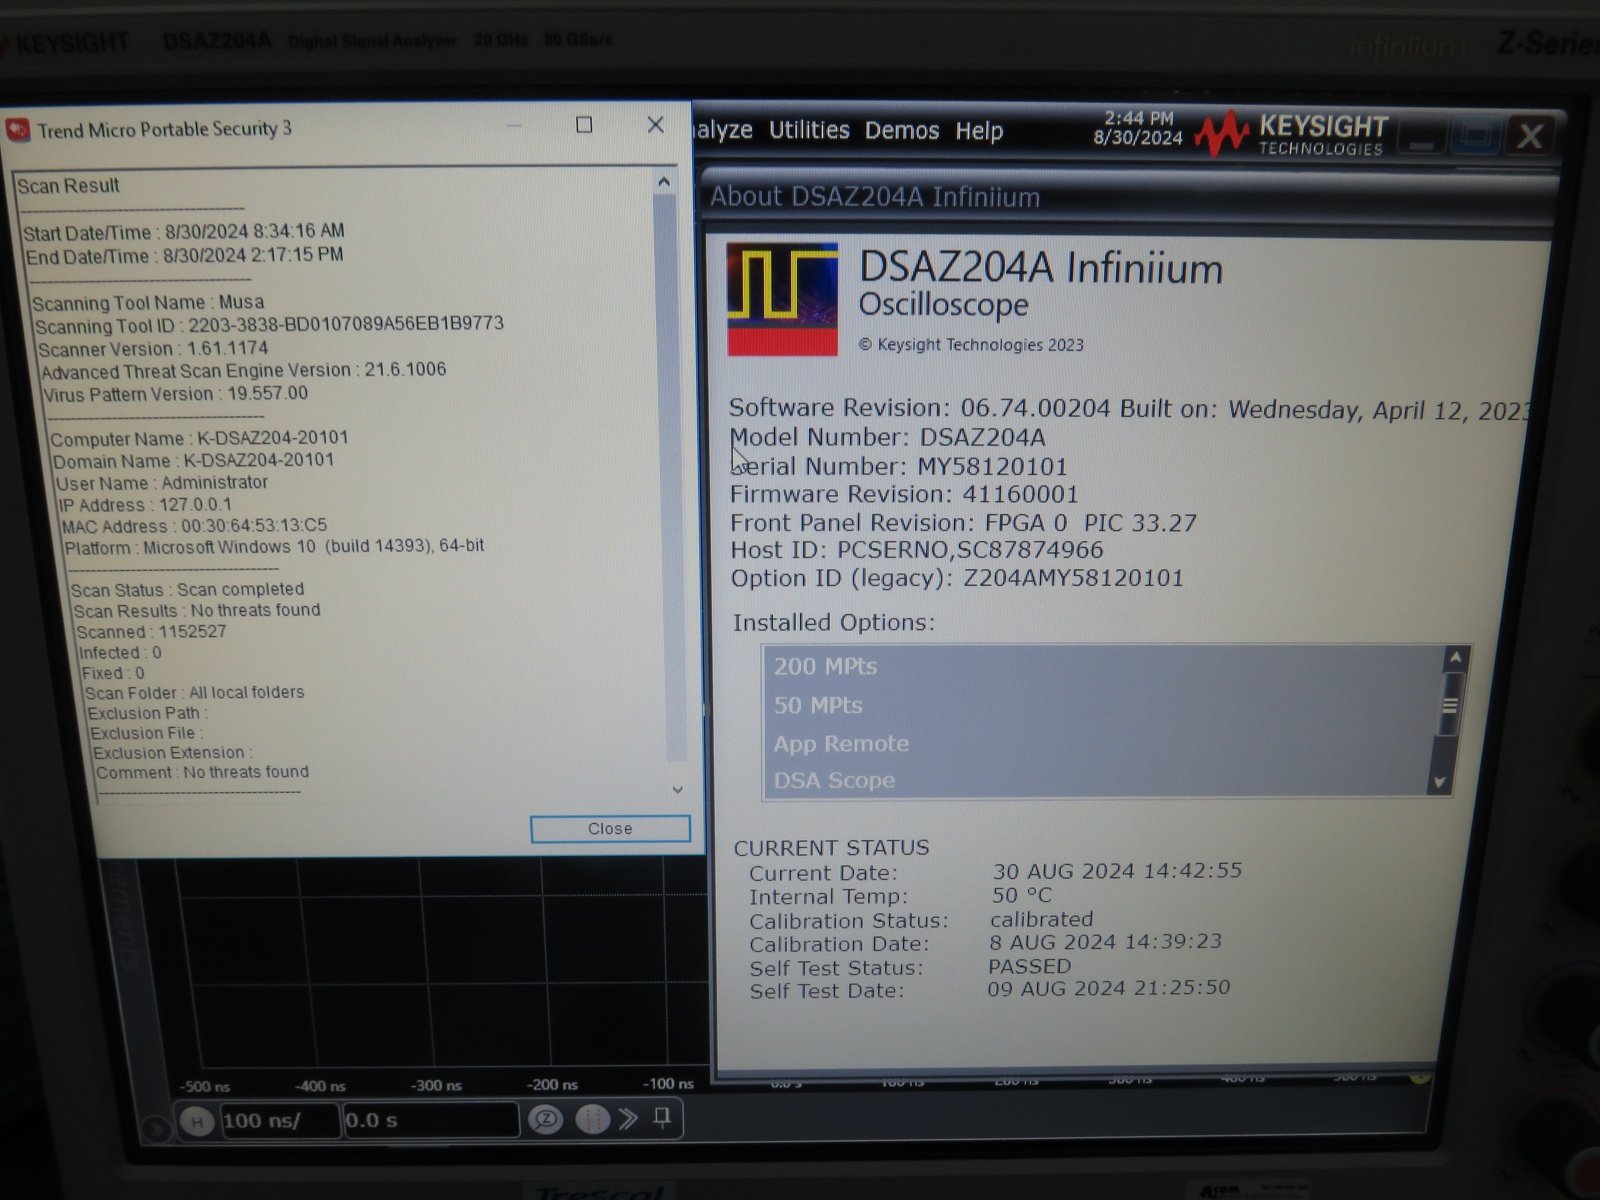Click the Scan Result vertical scrollbar track

pos(670,480)
